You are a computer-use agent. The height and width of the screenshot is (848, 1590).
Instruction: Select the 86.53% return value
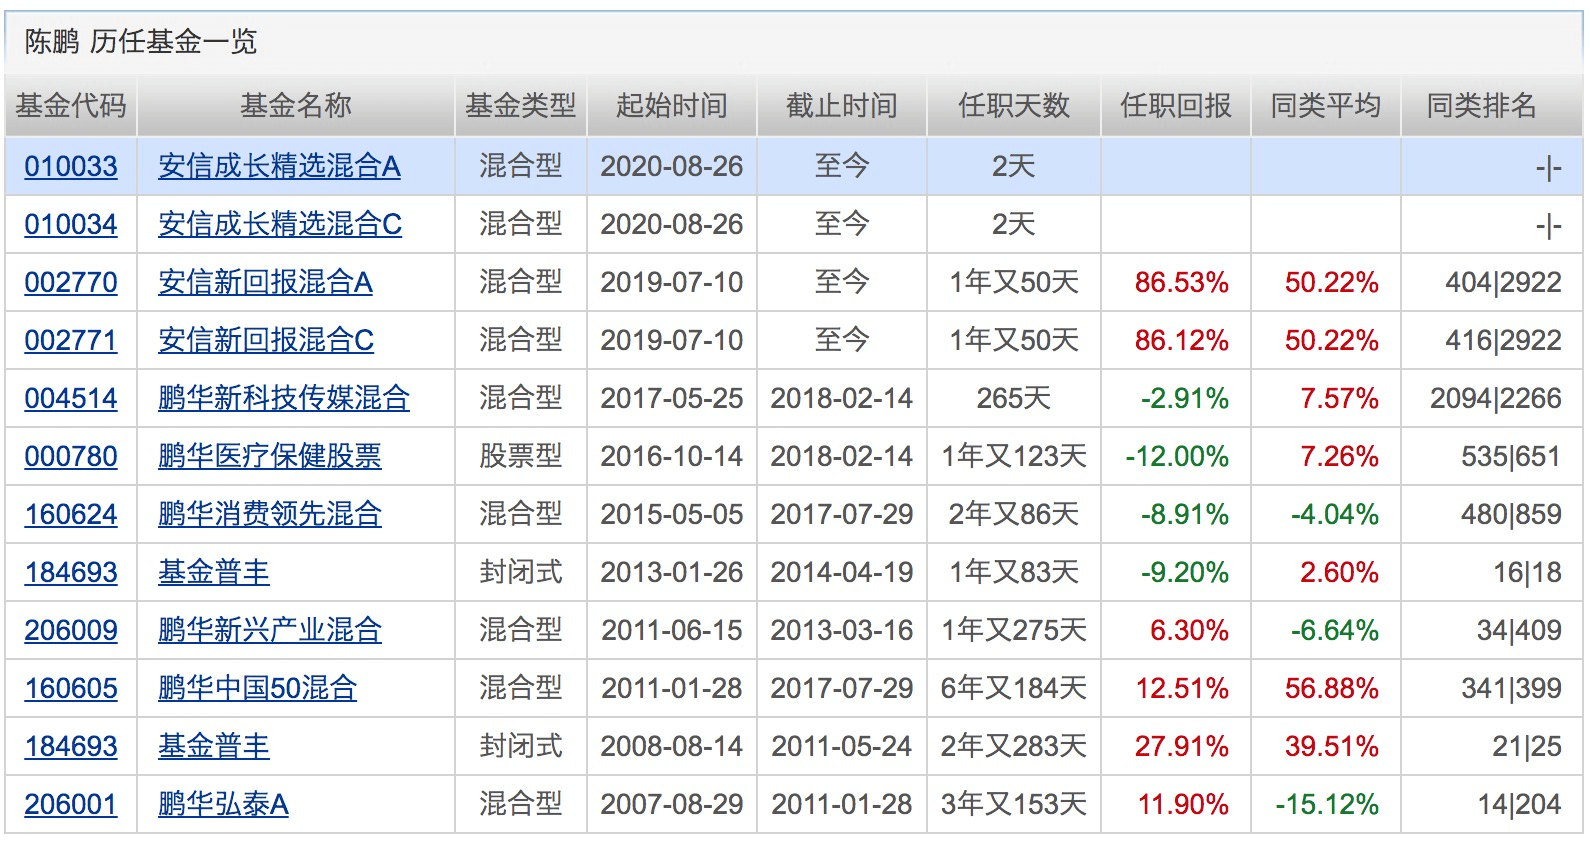tap(1181, 282)
